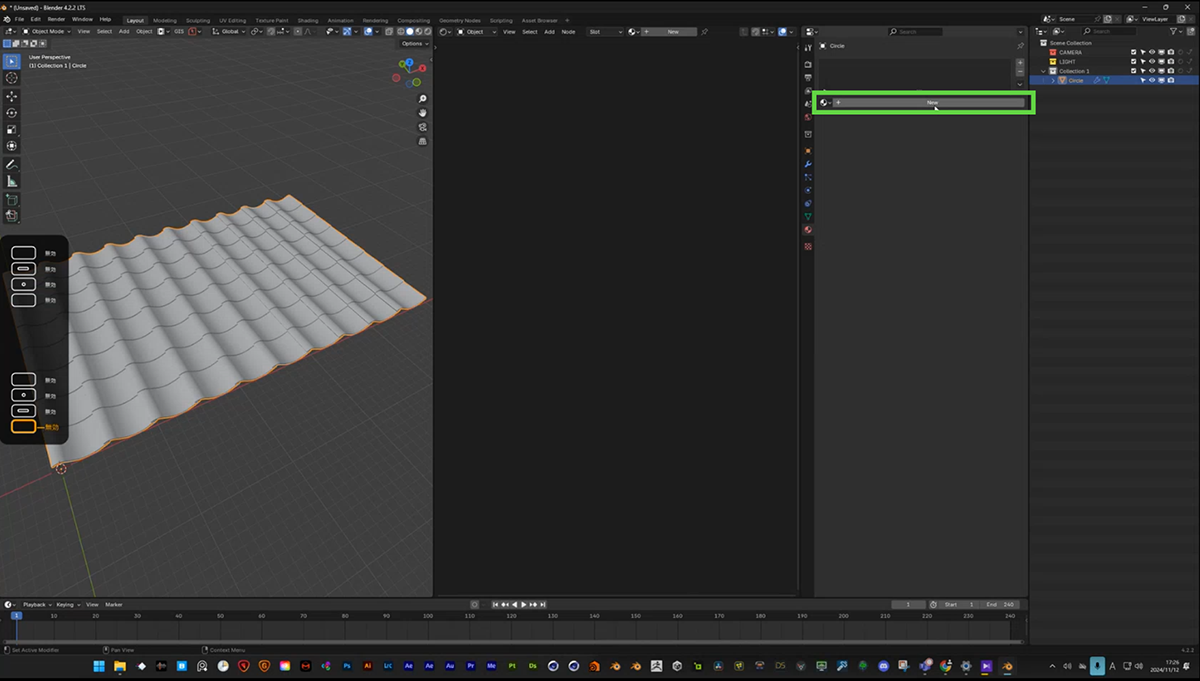Open Node menu in shader editor

coord(568,31)
